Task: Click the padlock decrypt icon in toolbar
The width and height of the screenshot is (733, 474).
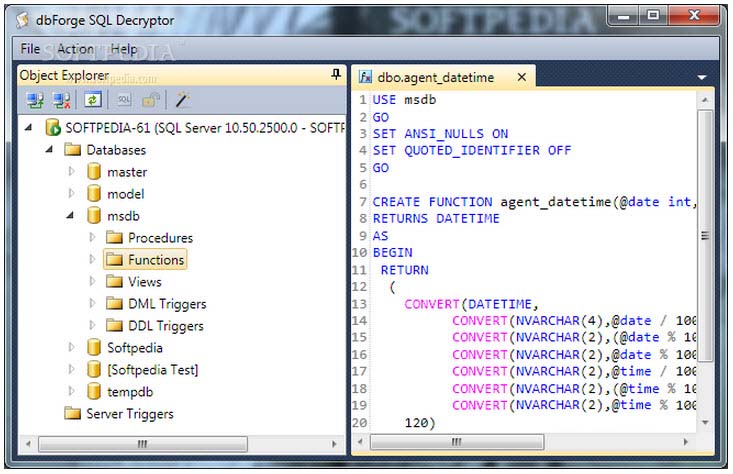Action: [x=150, y=100]
